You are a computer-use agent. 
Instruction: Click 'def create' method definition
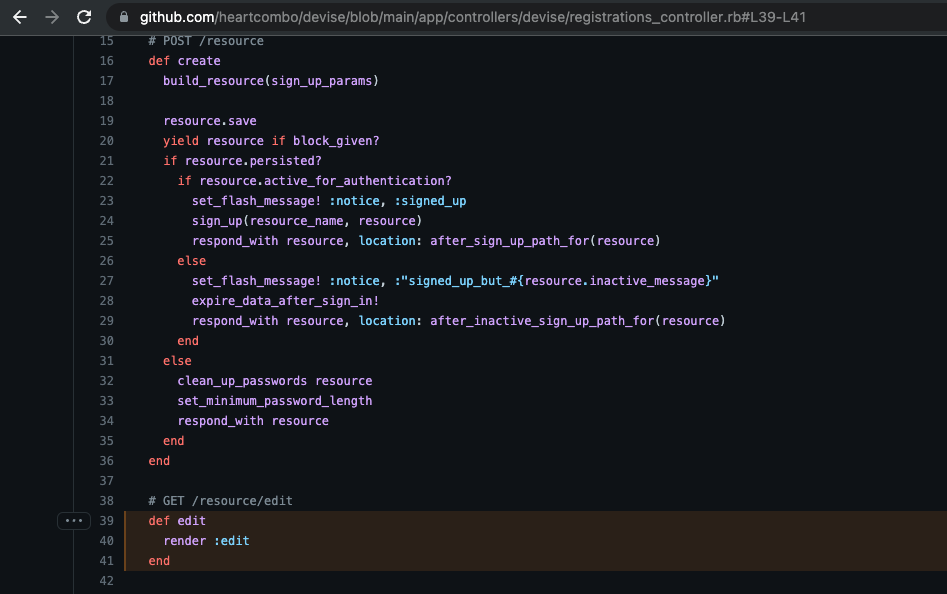coord(184,61)
